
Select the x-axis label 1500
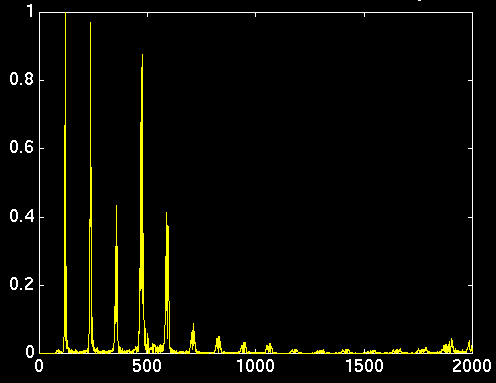point(364,366)
